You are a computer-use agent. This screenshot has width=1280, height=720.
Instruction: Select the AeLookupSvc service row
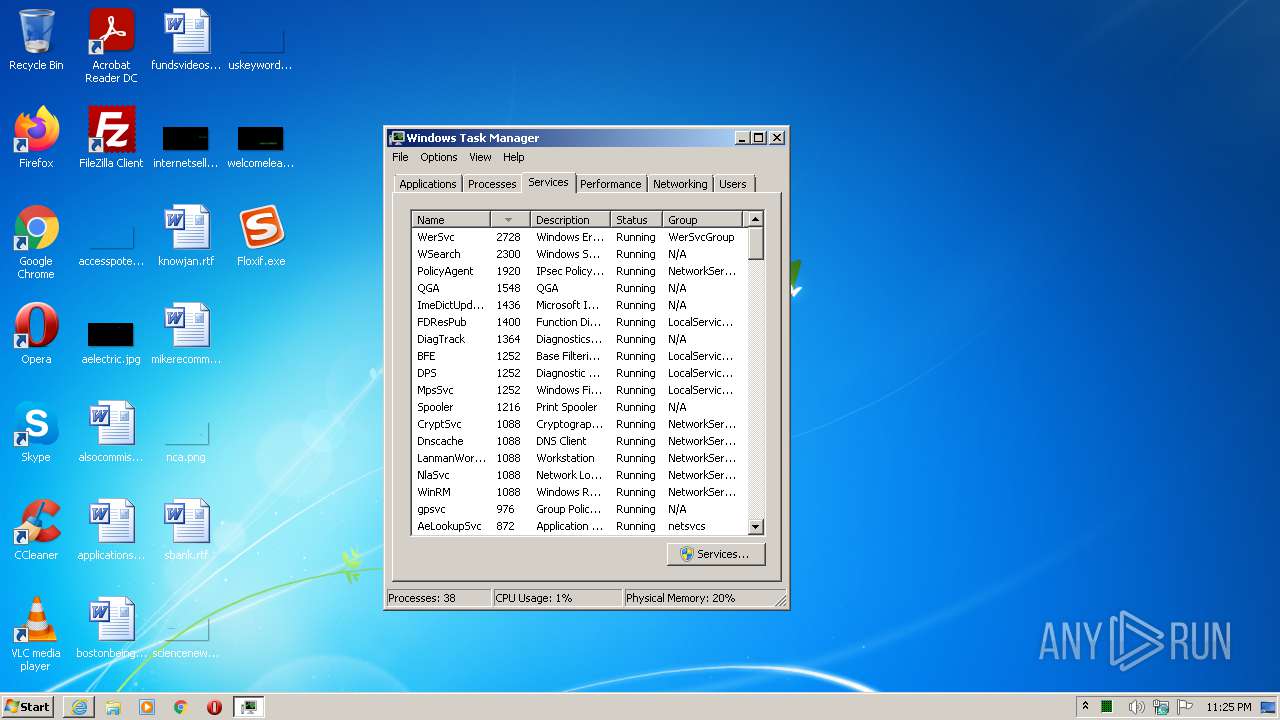579,526
